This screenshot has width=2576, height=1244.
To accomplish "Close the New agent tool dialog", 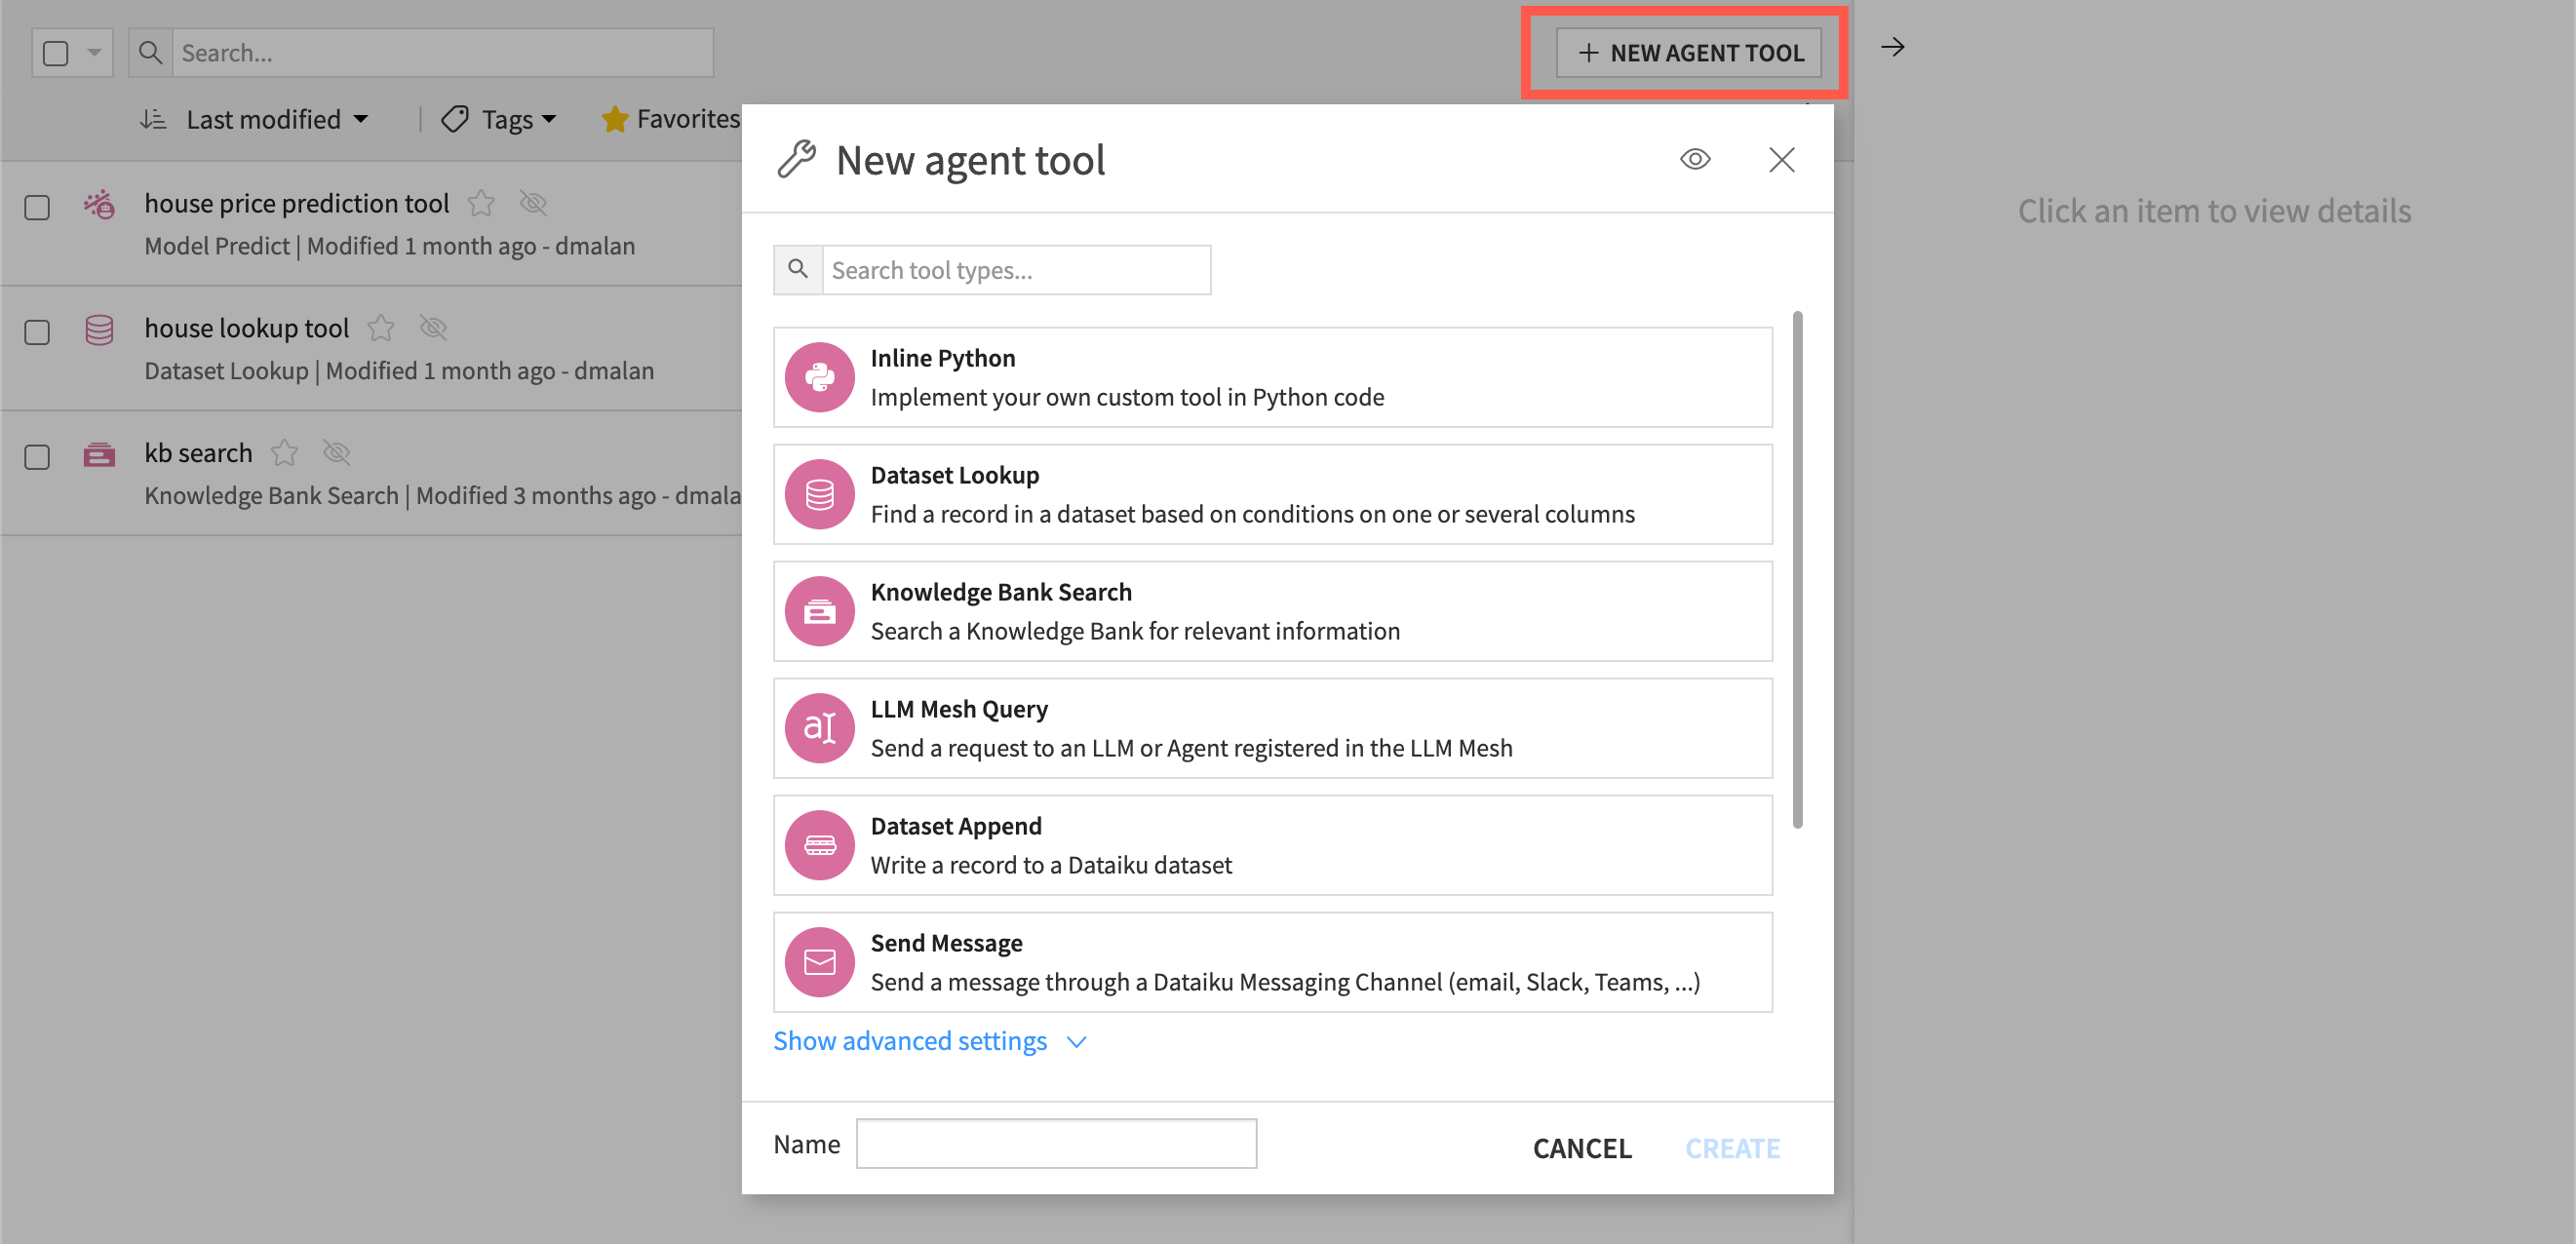I will pos(1781,159).
